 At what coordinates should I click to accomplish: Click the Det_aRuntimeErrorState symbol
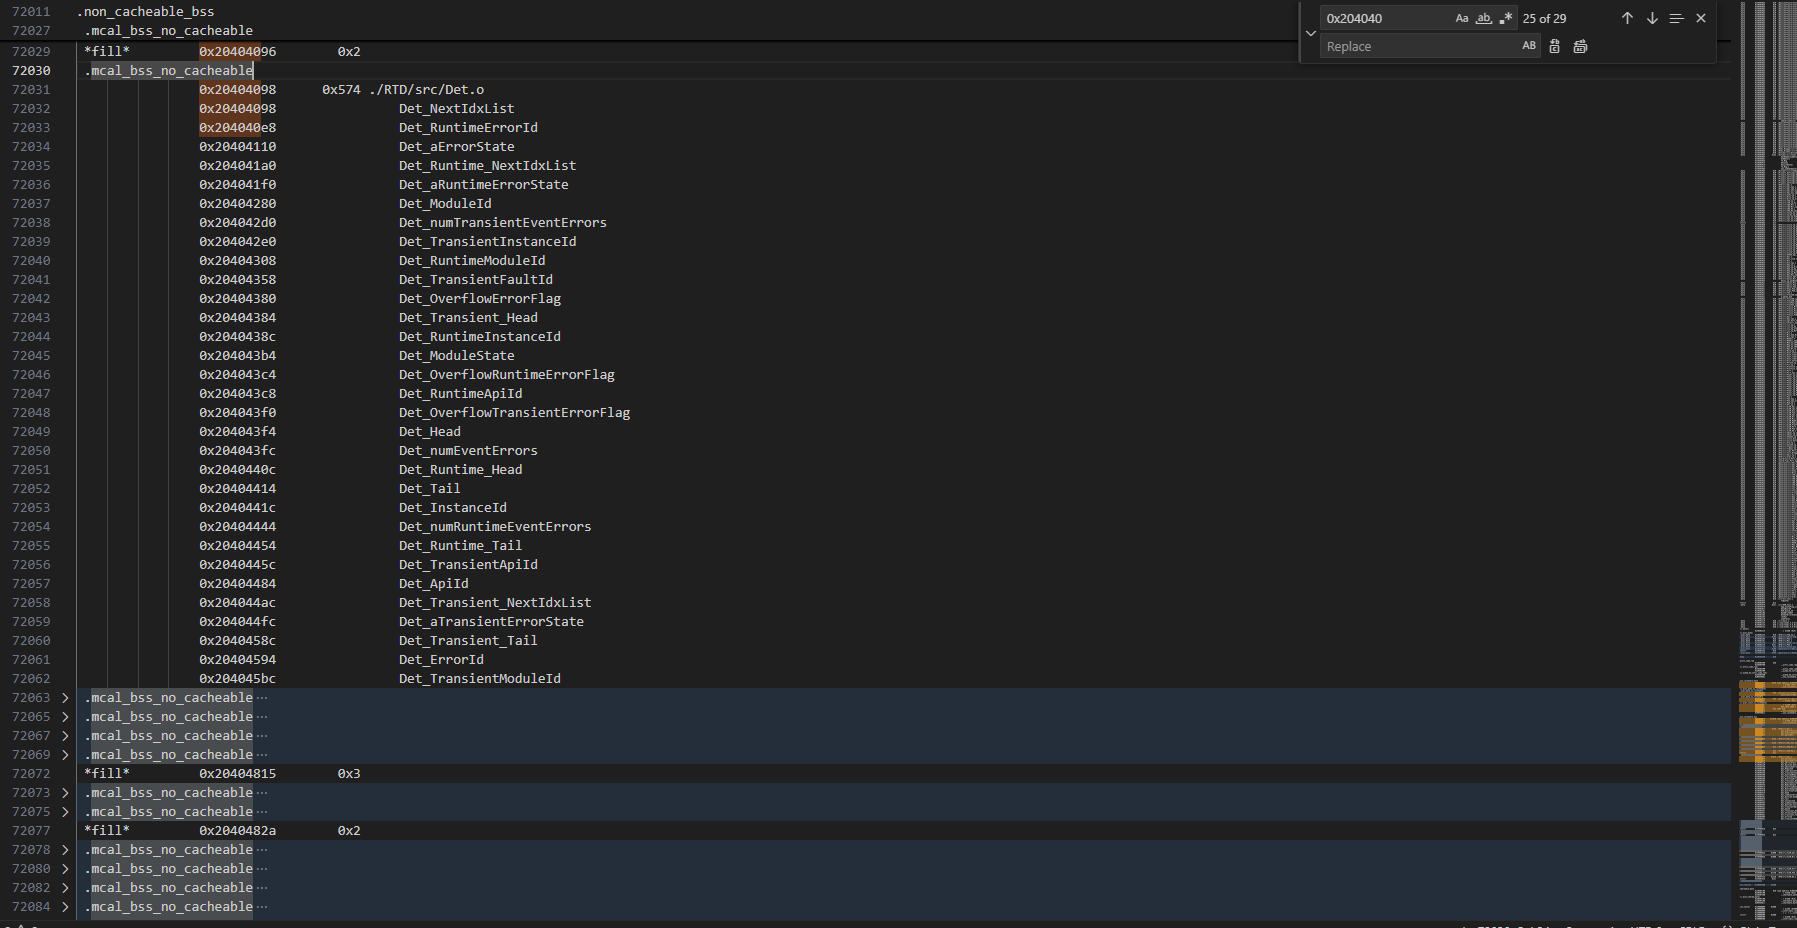tap(484, 185)
